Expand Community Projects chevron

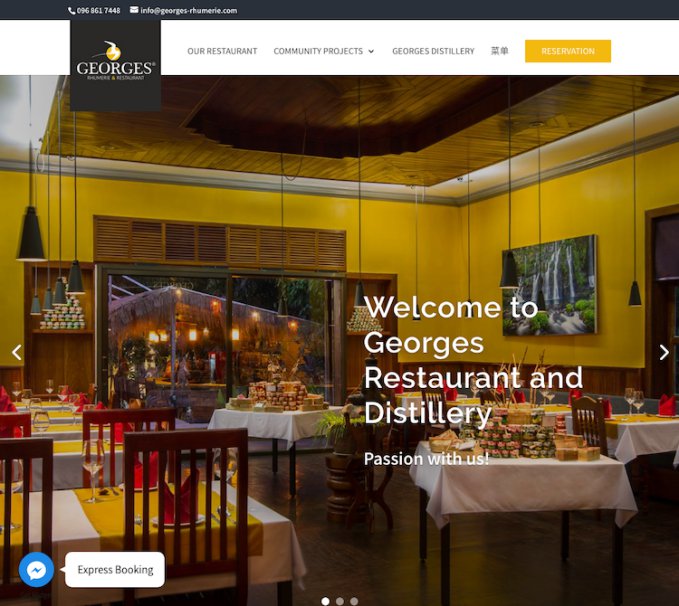tap(371, 51)
